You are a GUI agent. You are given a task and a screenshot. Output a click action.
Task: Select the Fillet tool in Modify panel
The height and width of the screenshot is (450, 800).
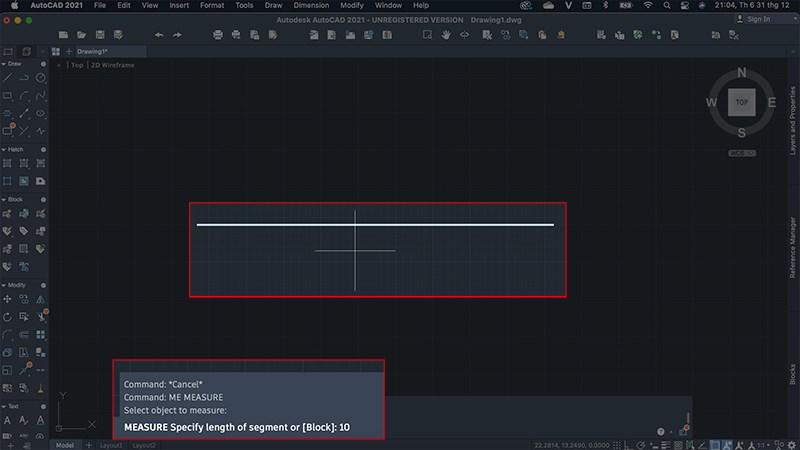8,335
